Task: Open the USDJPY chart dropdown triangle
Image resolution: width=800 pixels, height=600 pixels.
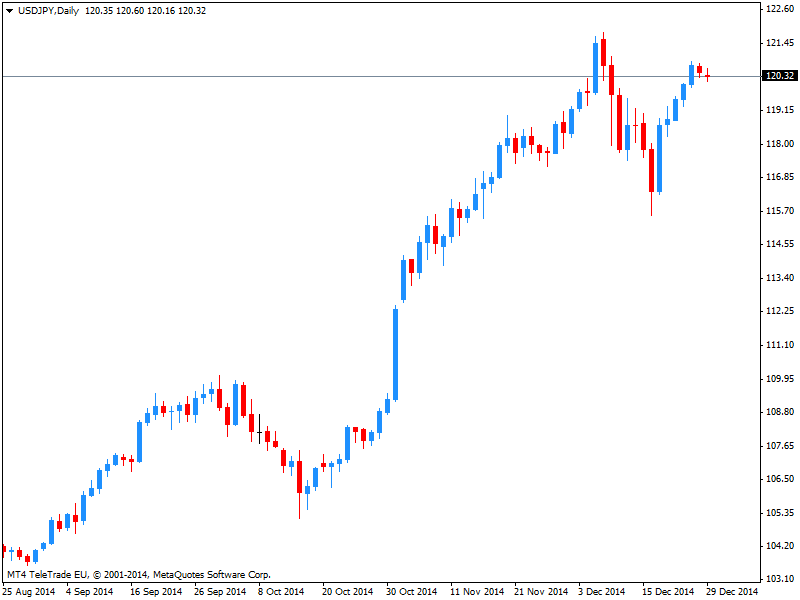Action: click(x=9, y=11)
